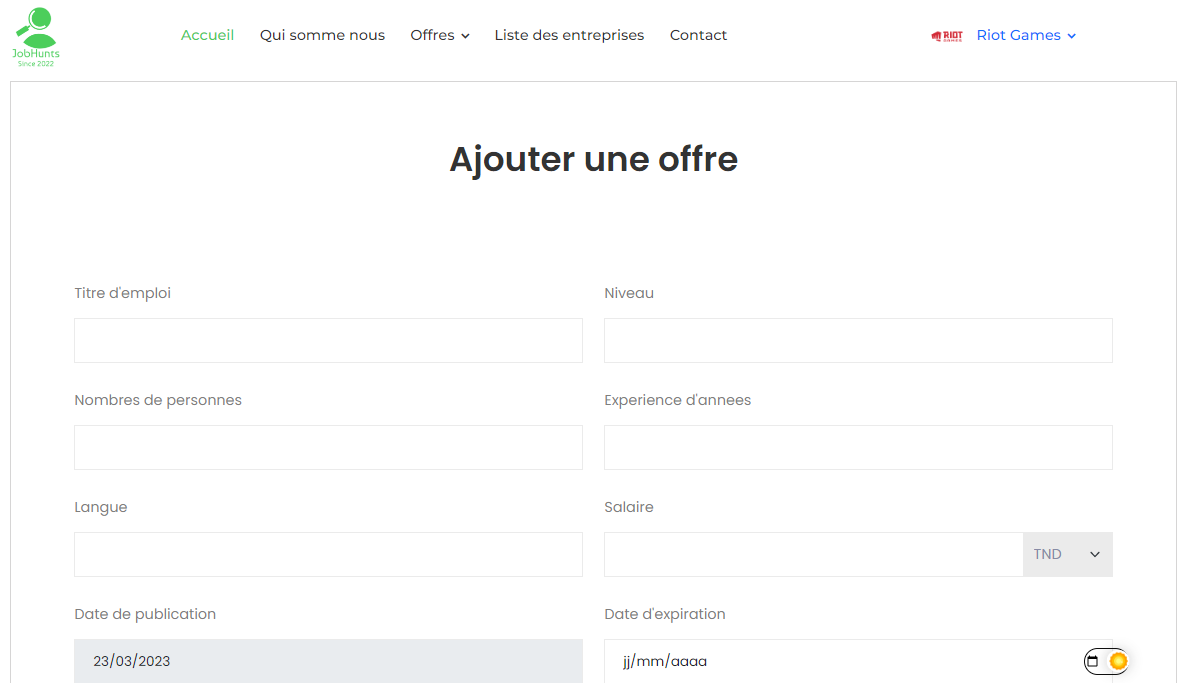Open the TND currency selector
The height and width of the screenshot is (683, 1190).
click(x=1067, y=554)
